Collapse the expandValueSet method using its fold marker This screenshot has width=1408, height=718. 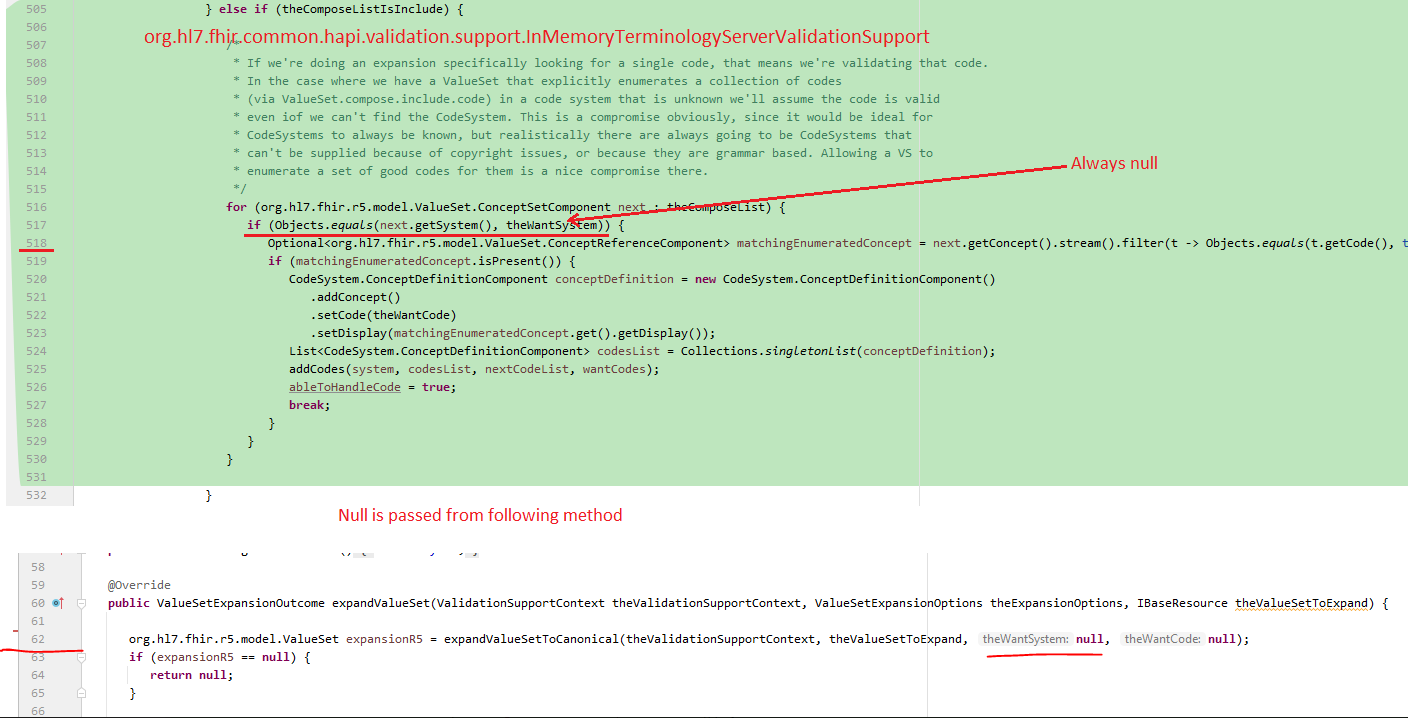tap(81, 602)
